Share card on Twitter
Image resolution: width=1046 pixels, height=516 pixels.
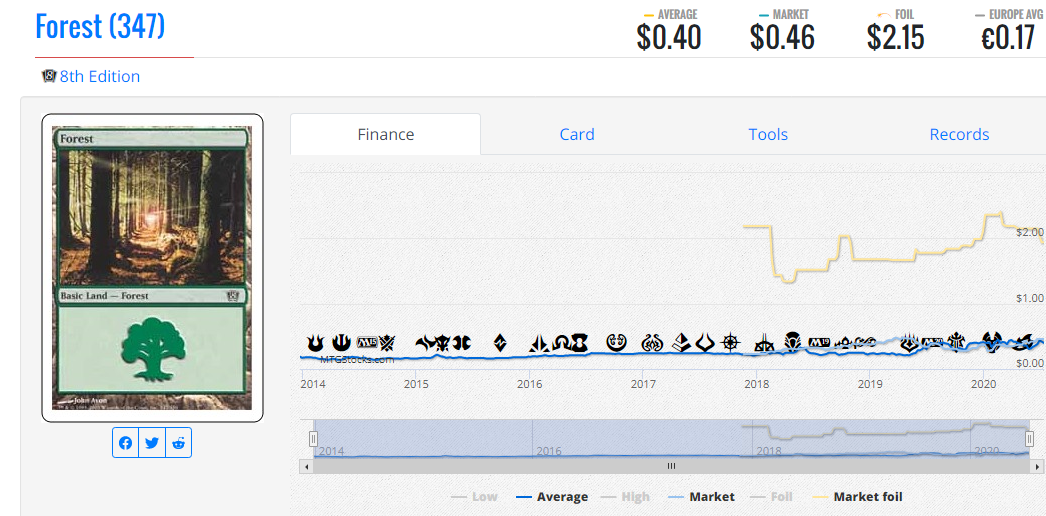click(x=152, y=443)
